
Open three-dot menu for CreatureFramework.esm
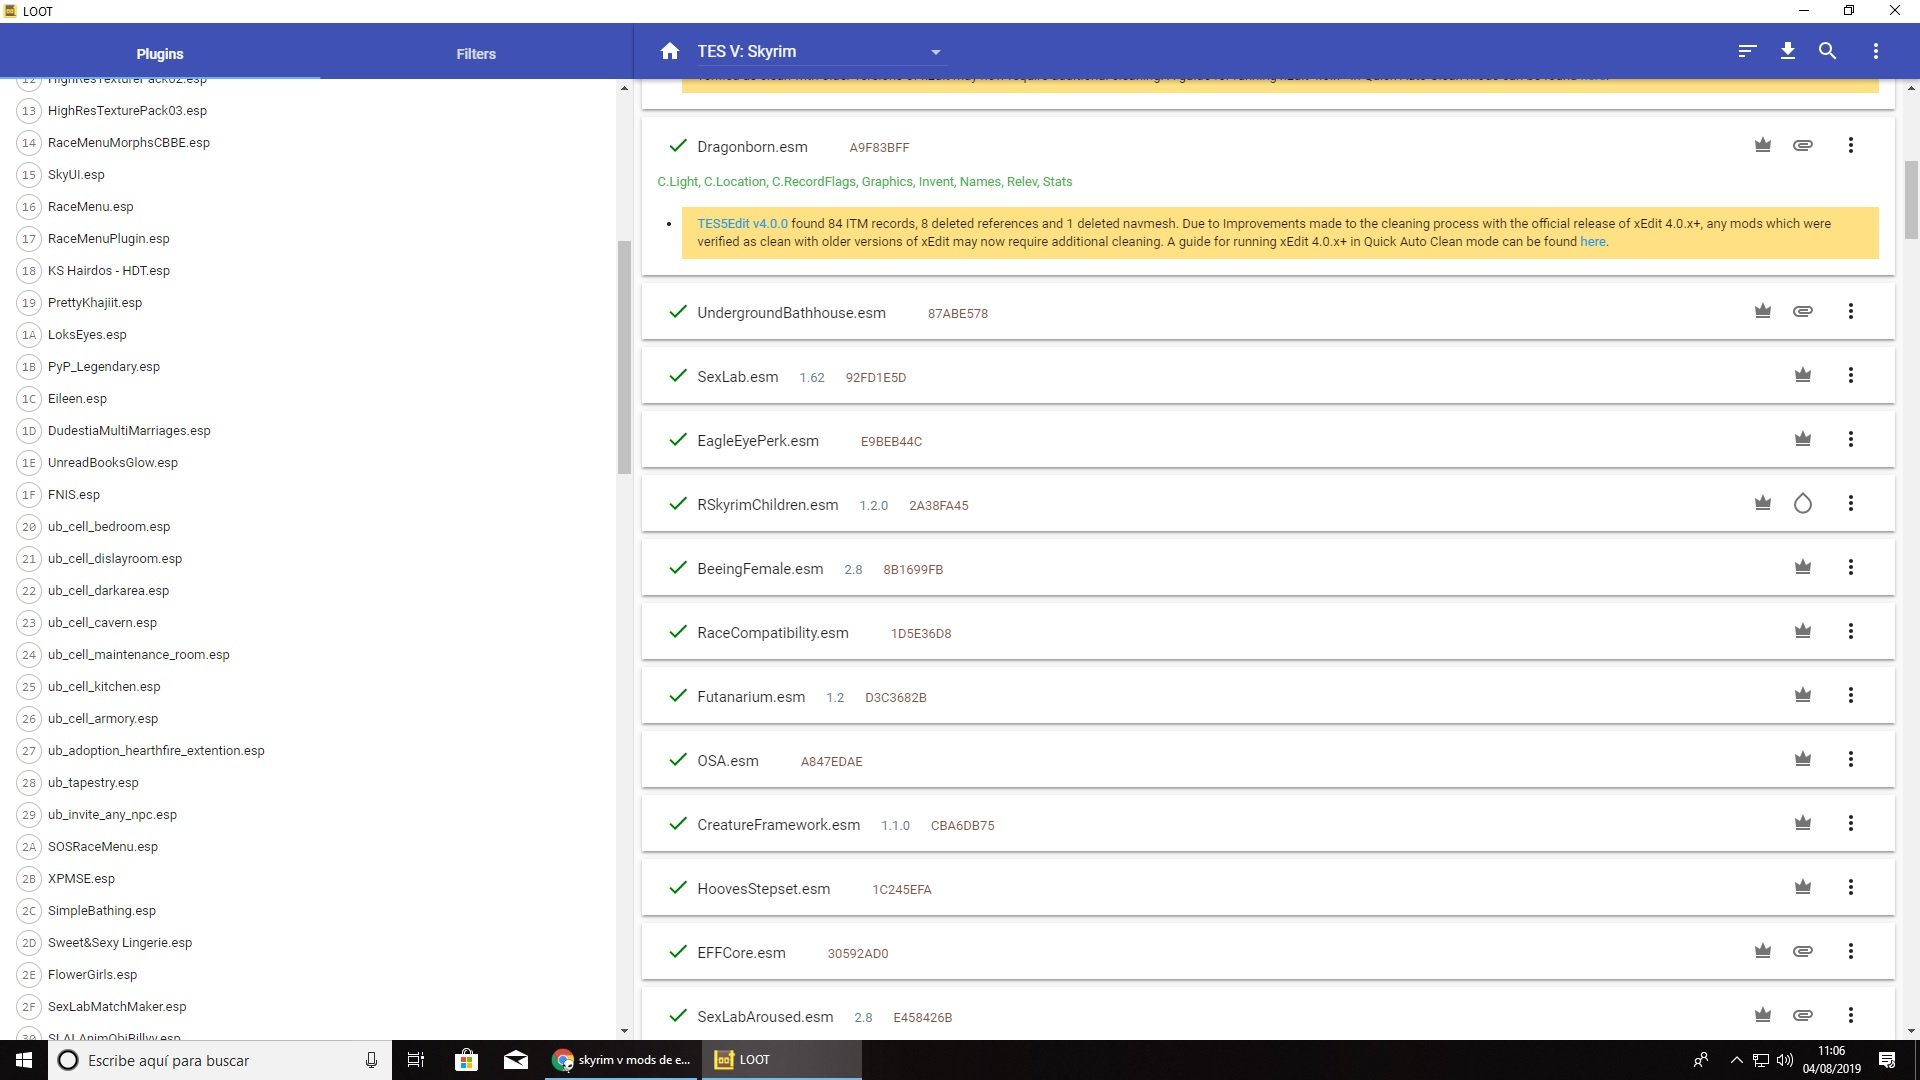click(x=1851, y=823)
